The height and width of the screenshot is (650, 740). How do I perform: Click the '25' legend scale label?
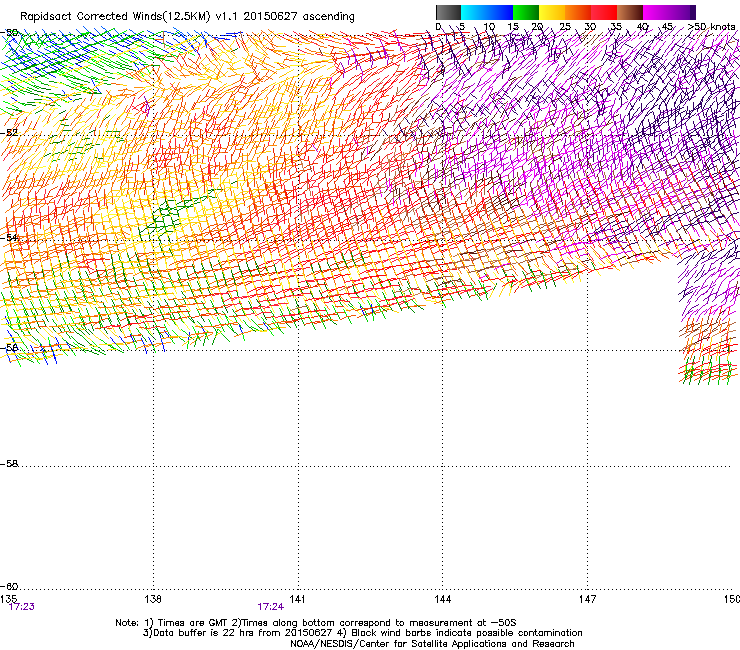pos(565,27)
